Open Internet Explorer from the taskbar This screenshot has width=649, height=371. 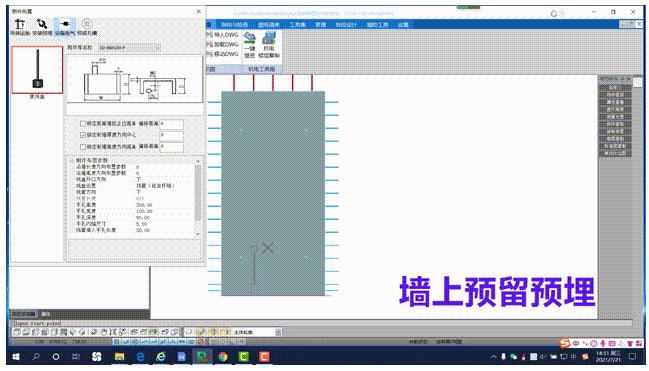(x=161, y=357)
